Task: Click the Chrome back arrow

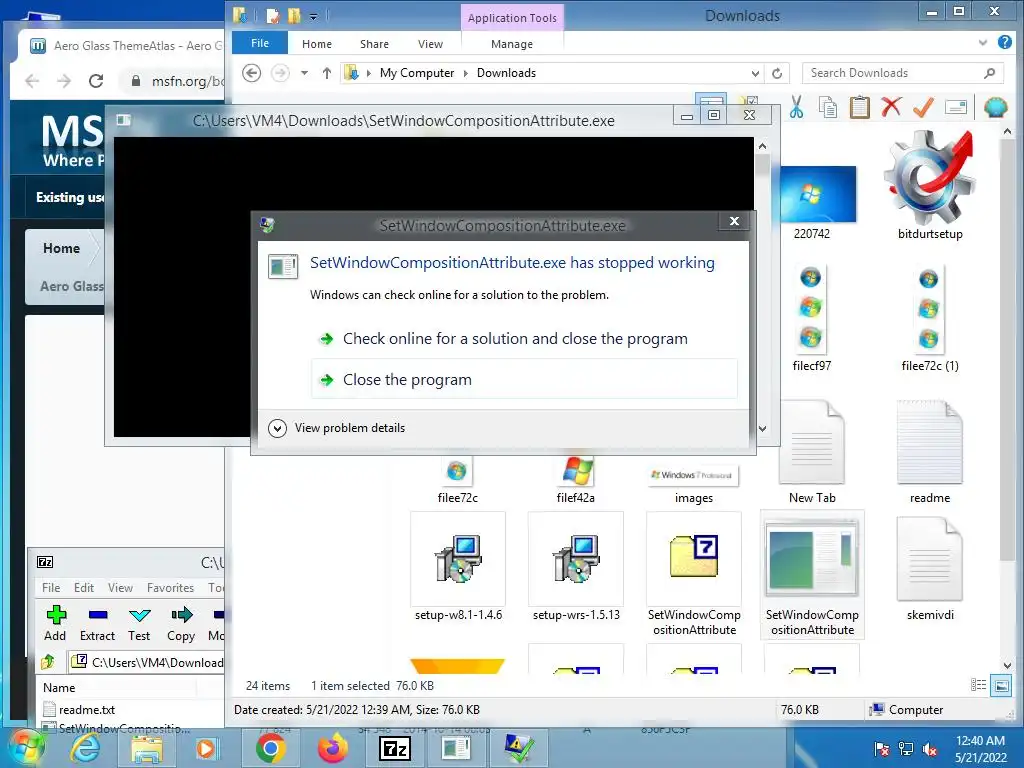Action: point(32,81)
